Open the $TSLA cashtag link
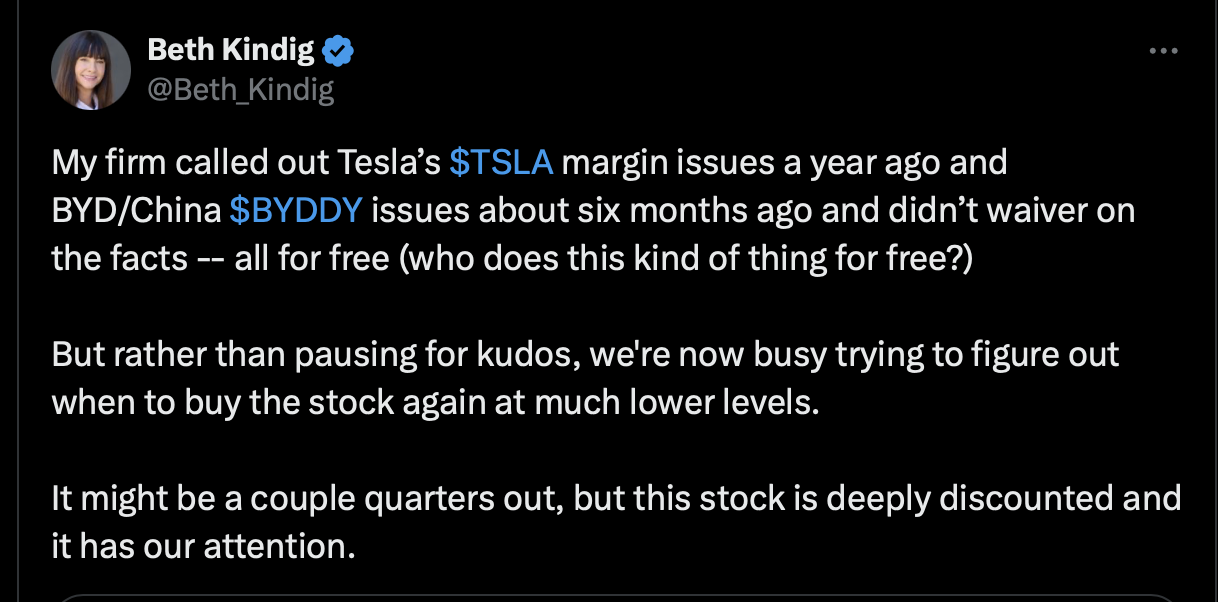This screenshot has width=1218, height=602. coord(501,163)
